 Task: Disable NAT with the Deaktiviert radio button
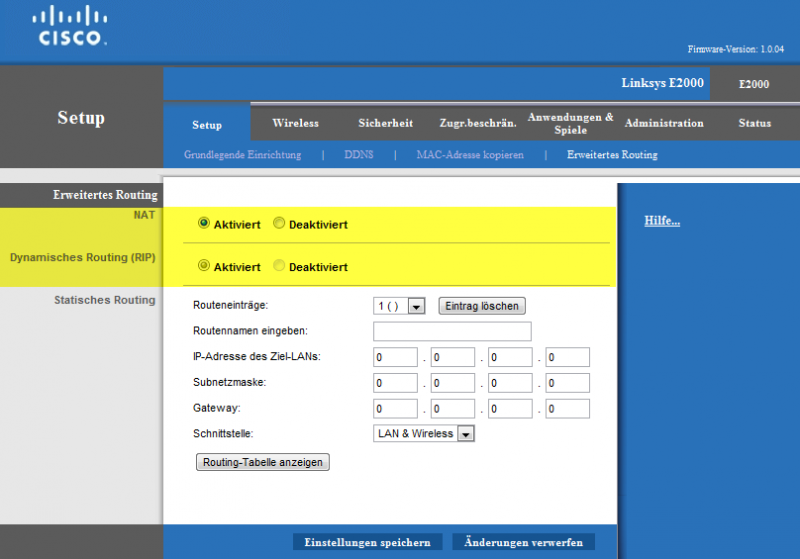pyautogui.click(x=279, y=224)
